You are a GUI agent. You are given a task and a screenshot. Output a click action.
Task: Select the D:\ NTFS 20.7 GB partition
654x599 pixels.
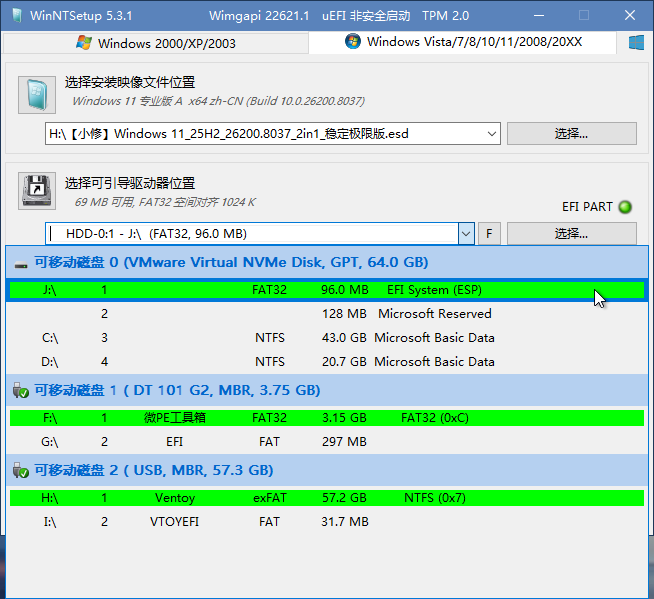(x=327, y=362)
